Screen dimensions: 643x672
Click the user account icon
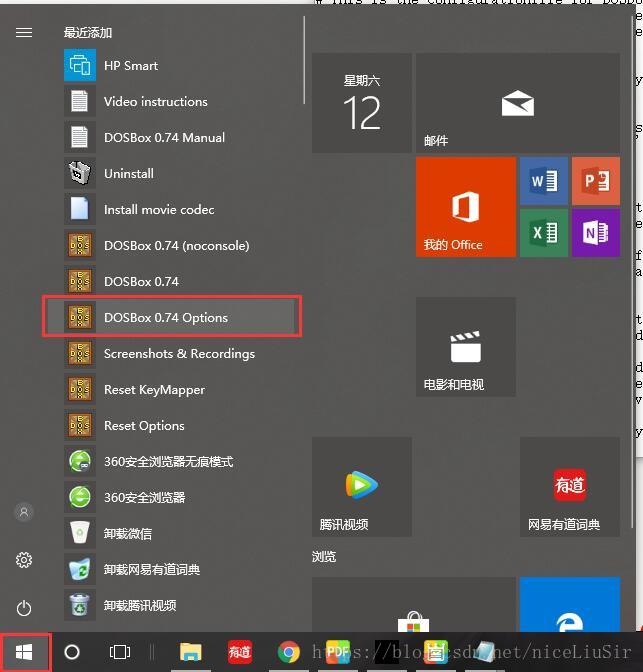point(24,512)
